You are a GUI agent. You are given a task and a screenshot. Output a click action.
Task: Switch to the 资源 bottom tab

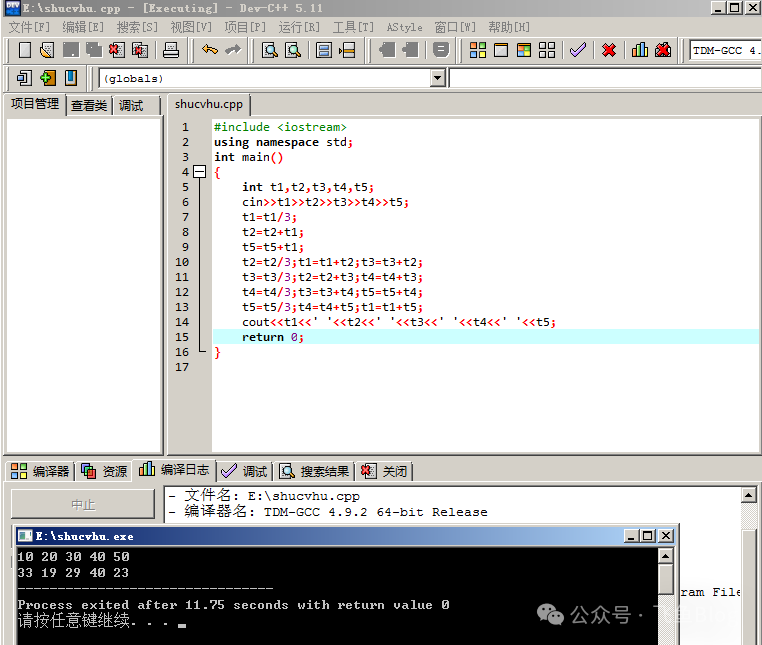click(104, 471)
